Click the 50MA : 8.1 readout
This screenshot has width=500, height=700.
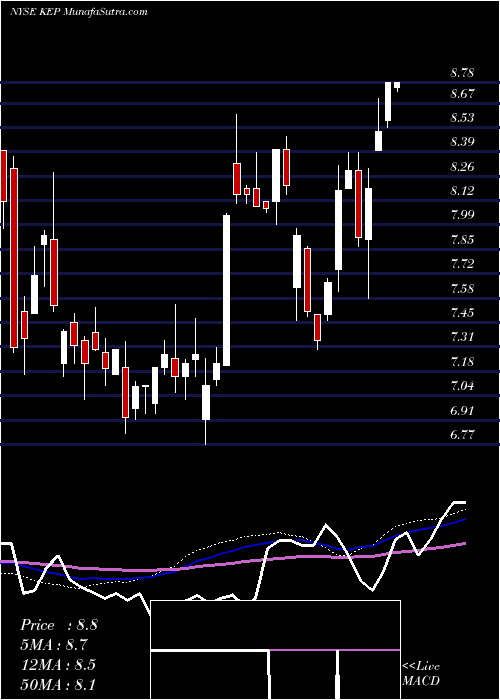coord(58,684)
